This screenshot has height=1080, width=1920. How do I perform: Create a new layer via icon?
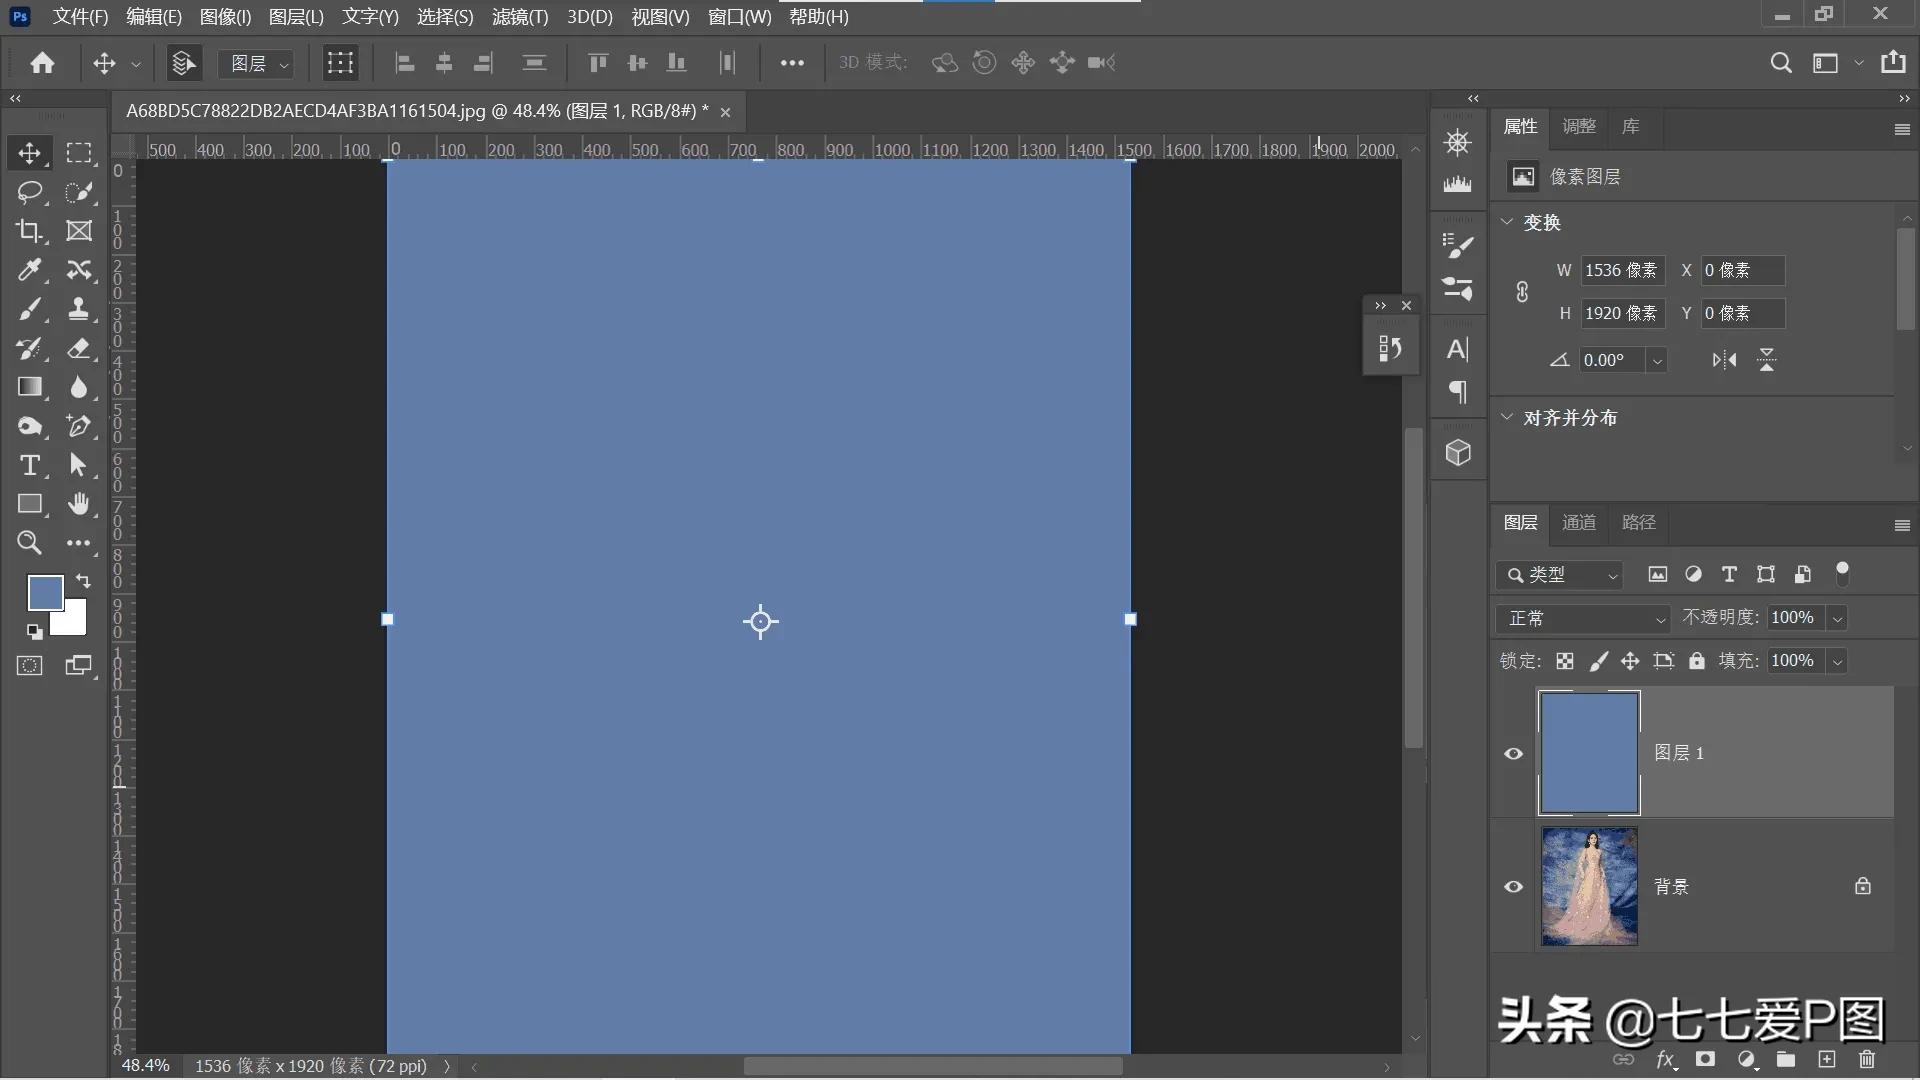click(x=1826, y=1059)
